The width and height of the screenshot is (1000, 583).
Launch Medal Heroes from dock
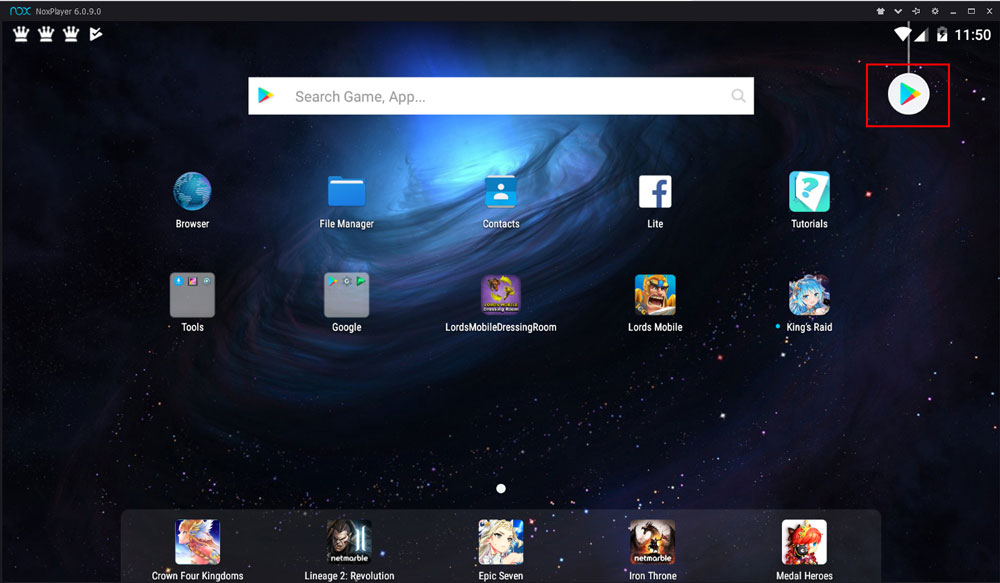[804, 542]
